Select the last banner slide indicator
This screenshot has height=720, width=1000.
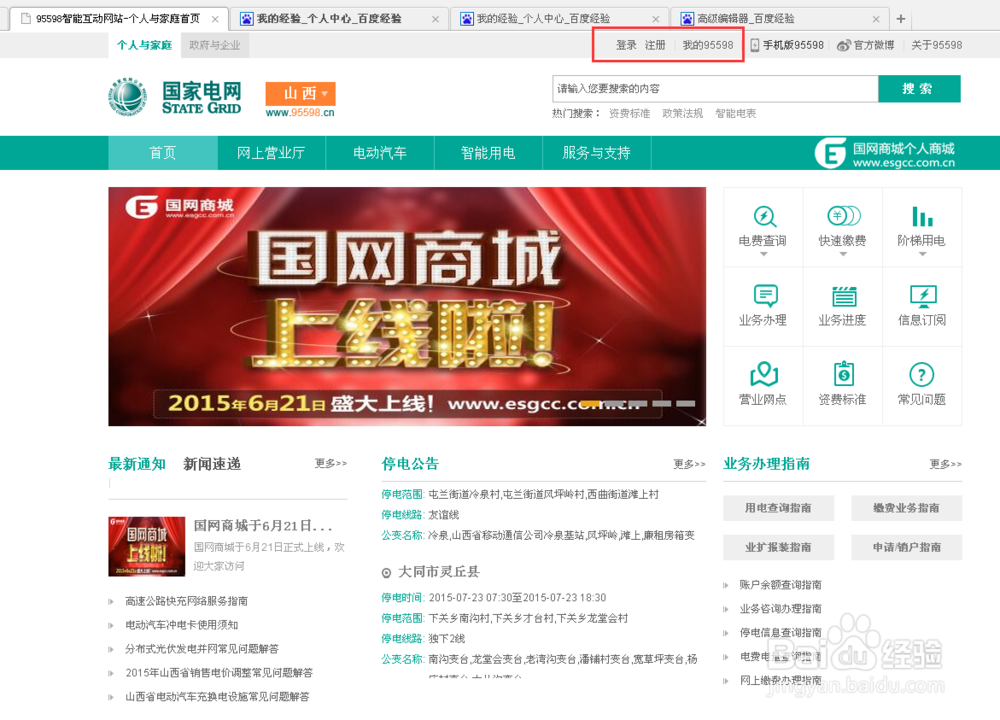point(686,404)
